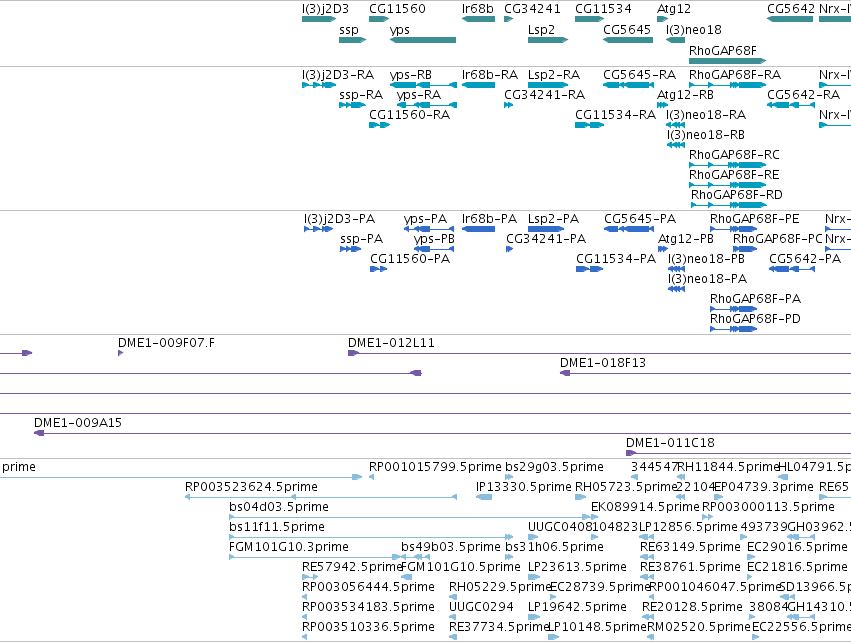Click the Ir68b-PA protein label

489,219
